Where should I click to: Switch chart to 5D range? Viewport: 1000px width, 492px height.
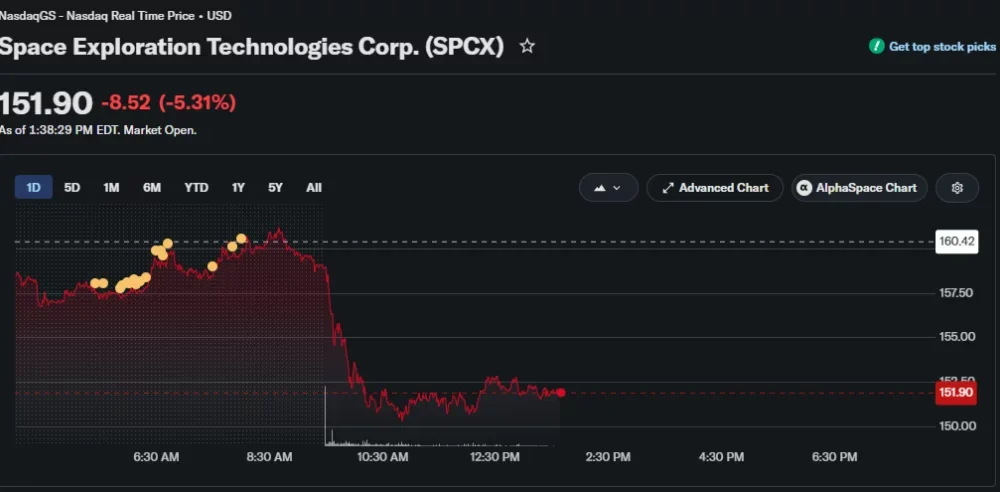[72, 188]
